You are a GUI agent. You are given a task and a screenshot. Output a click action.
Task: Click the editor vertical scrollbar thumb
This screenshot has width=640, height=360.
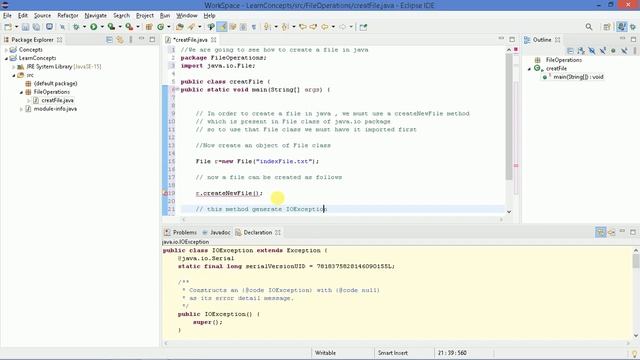509,116
